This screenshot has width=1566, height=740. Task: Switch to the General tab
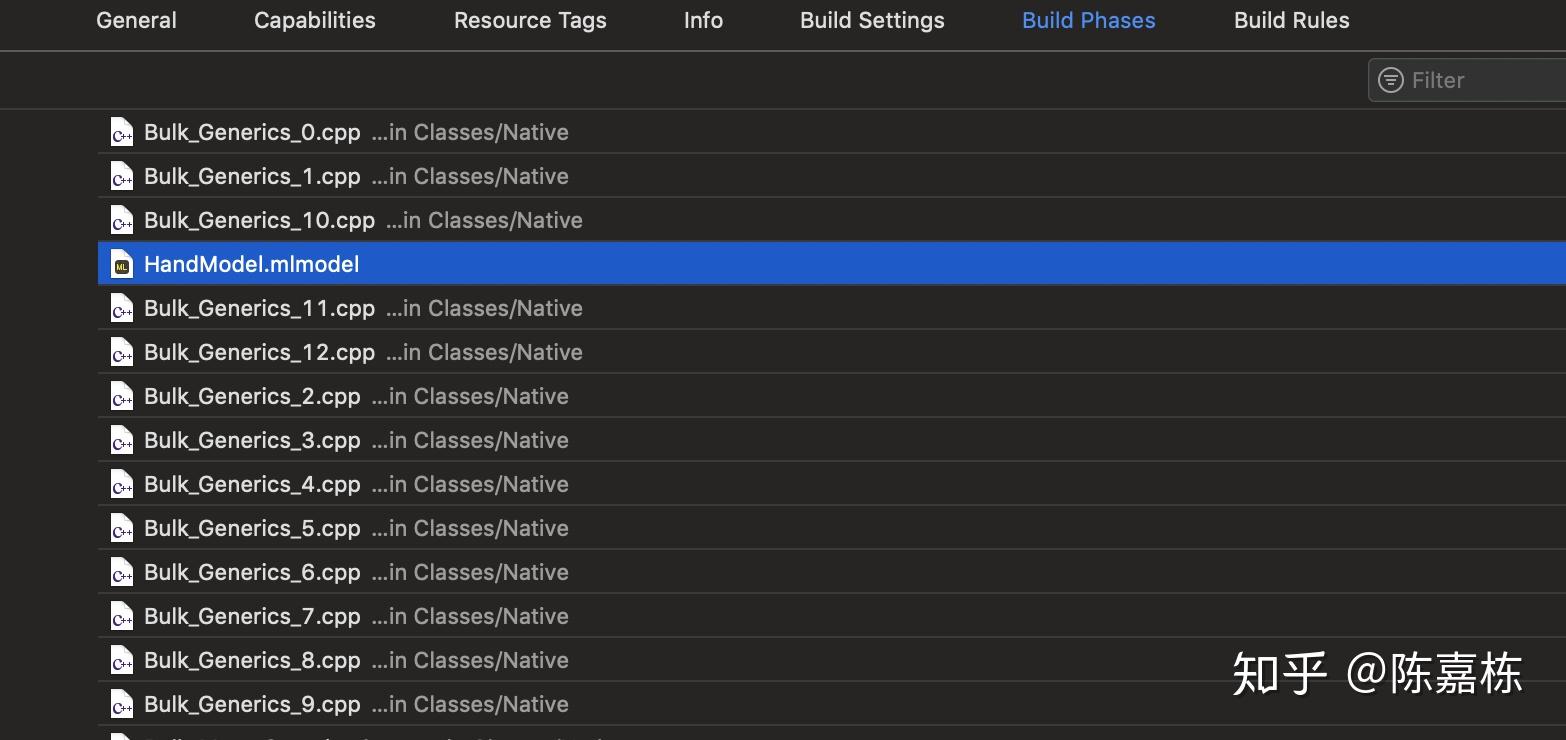[x=136, y=21]
